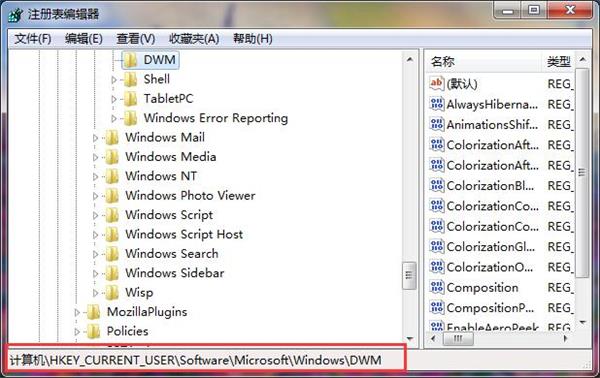Click the values pane vertical scrollbar thumb
Screen dimensions: 600x378
[582, 173]
